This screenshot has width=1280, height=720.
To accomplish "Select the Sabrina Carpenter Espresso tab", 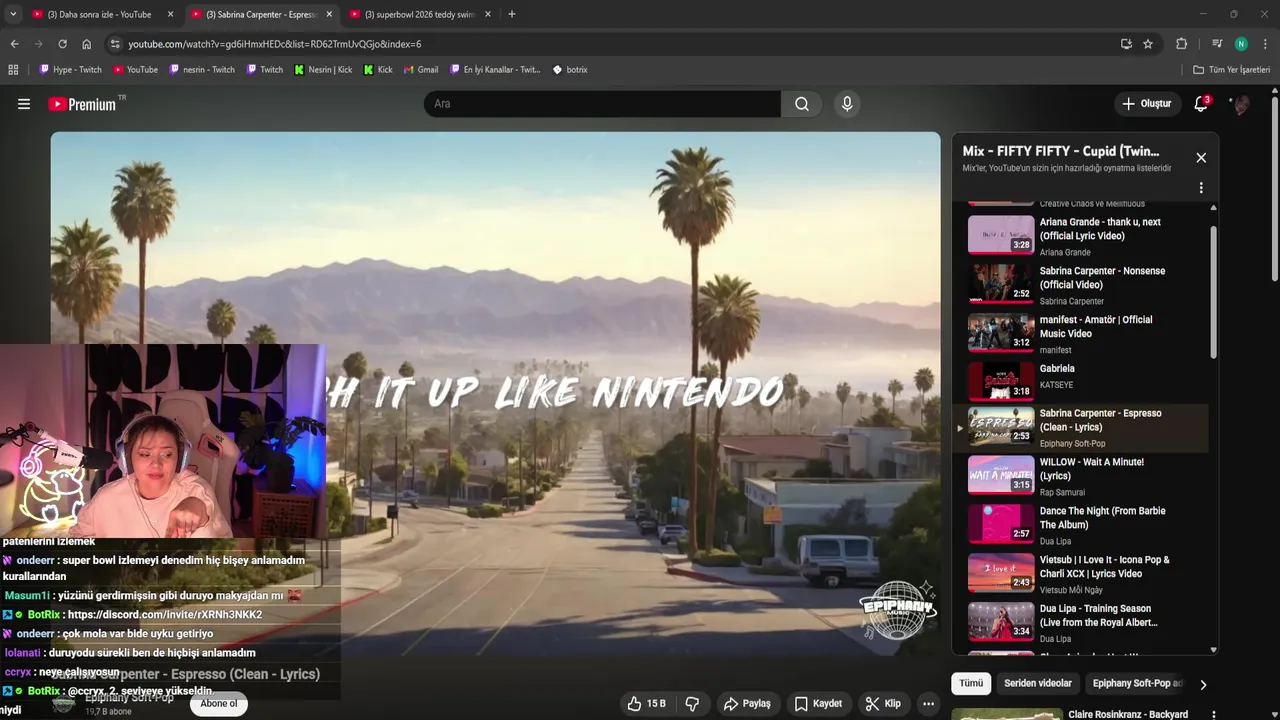I will (x=260, y=15).
